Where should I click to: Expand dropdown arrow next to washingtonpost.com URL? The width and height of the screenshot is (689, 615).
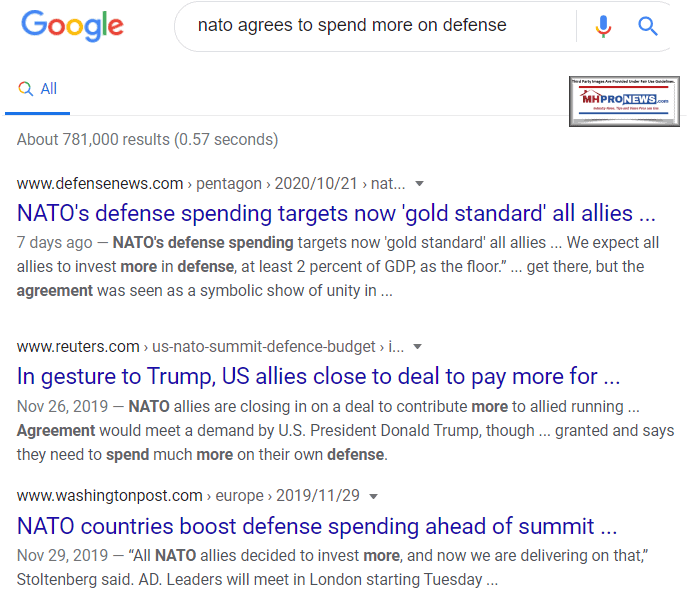373,496
